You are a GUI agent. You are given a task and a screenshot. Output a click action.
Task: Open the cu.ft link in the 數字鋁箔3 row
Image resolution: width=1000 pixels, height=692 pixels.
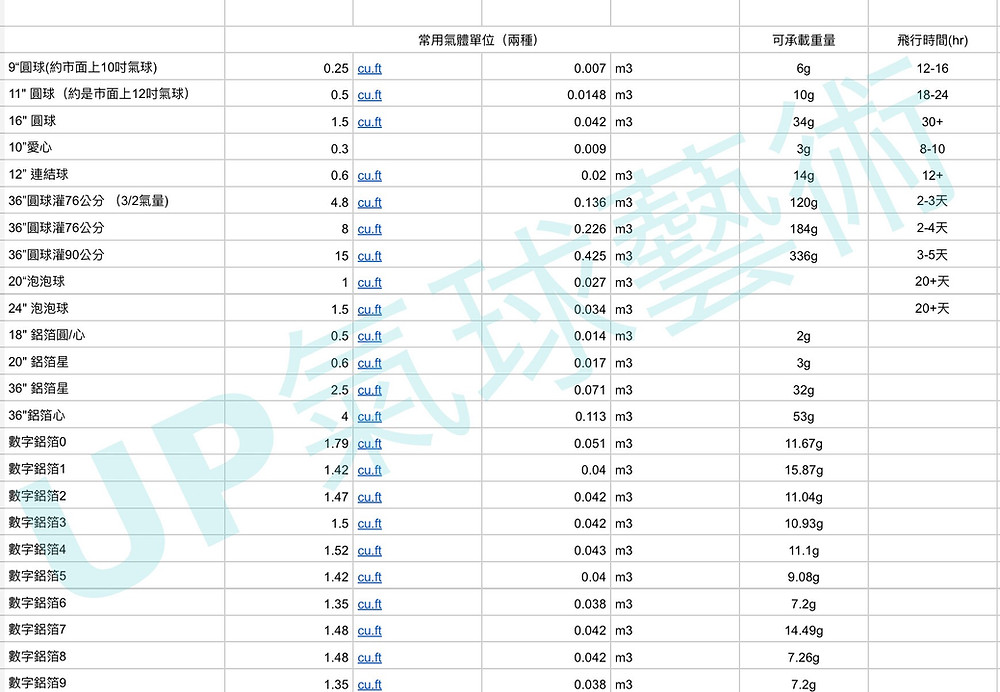[369, 524]
